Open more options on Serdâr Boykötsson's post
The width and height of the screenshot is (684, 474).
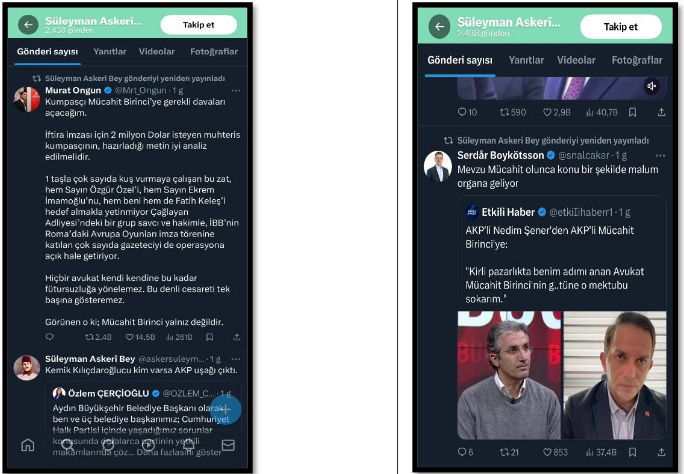tap(660, 156)
